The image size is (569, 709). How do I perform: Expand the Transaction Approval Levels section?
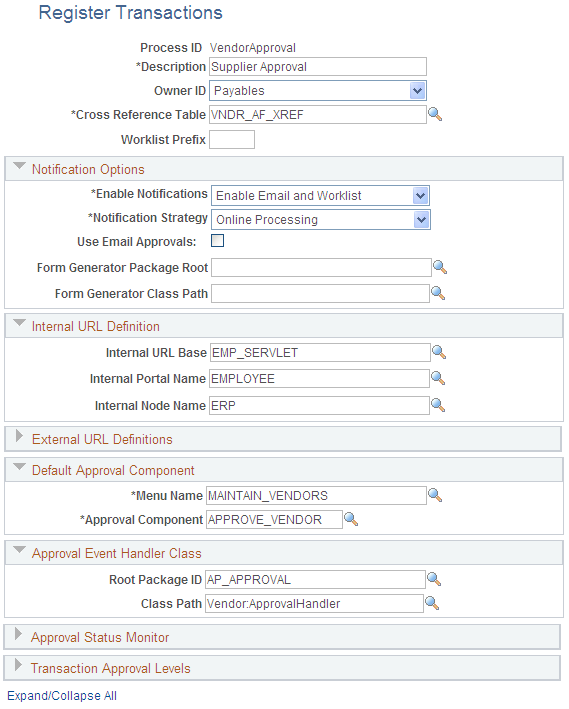click(x=19, y=666)
